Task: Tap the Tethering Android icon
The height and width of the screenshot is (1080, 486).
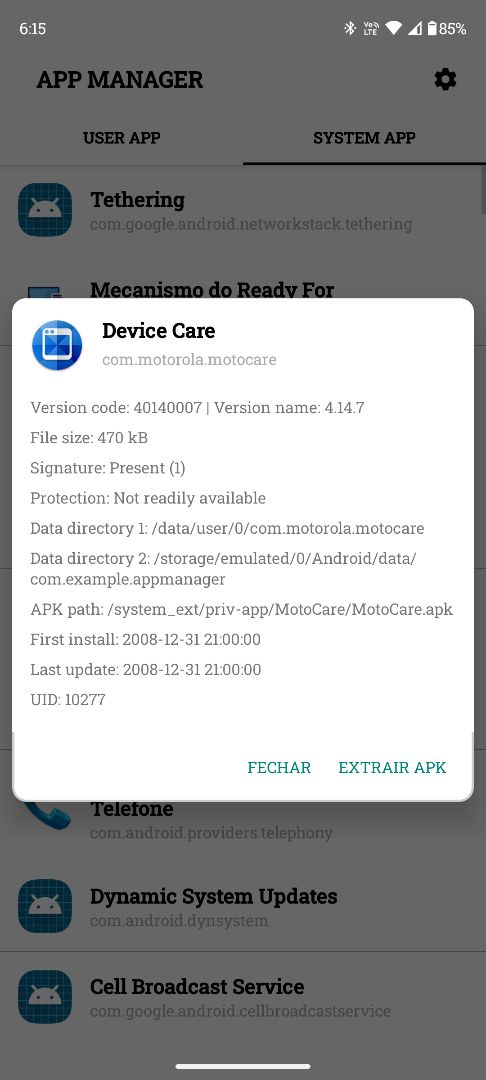Action: point(45,210)
